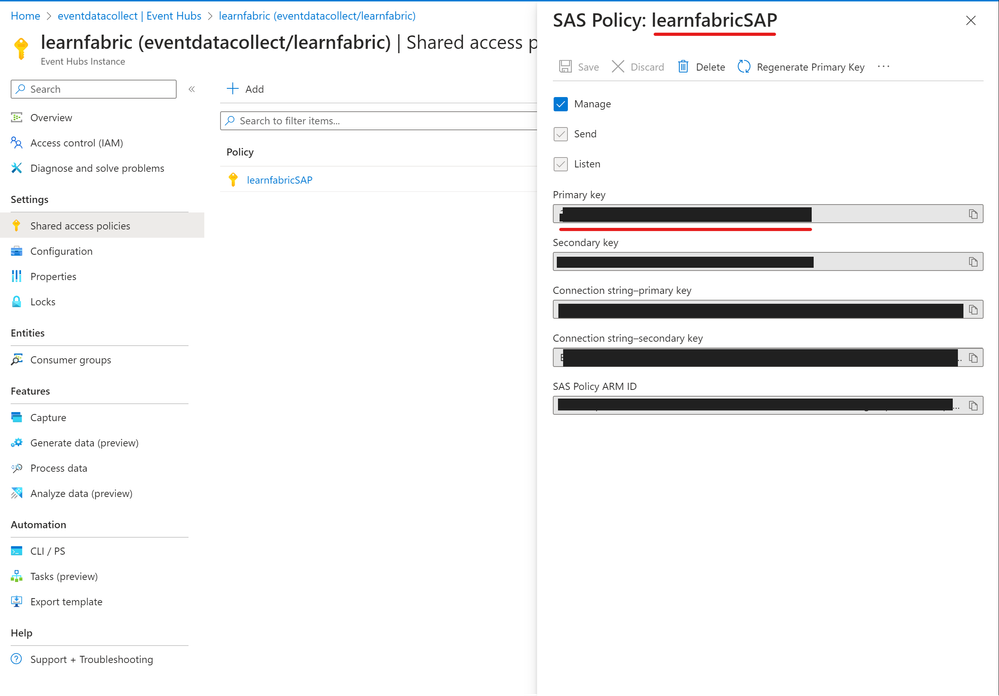The width and height of the screenshot is (999, 696).
Task: Copy the Connection string–secondary key
Action: (973, 358)
